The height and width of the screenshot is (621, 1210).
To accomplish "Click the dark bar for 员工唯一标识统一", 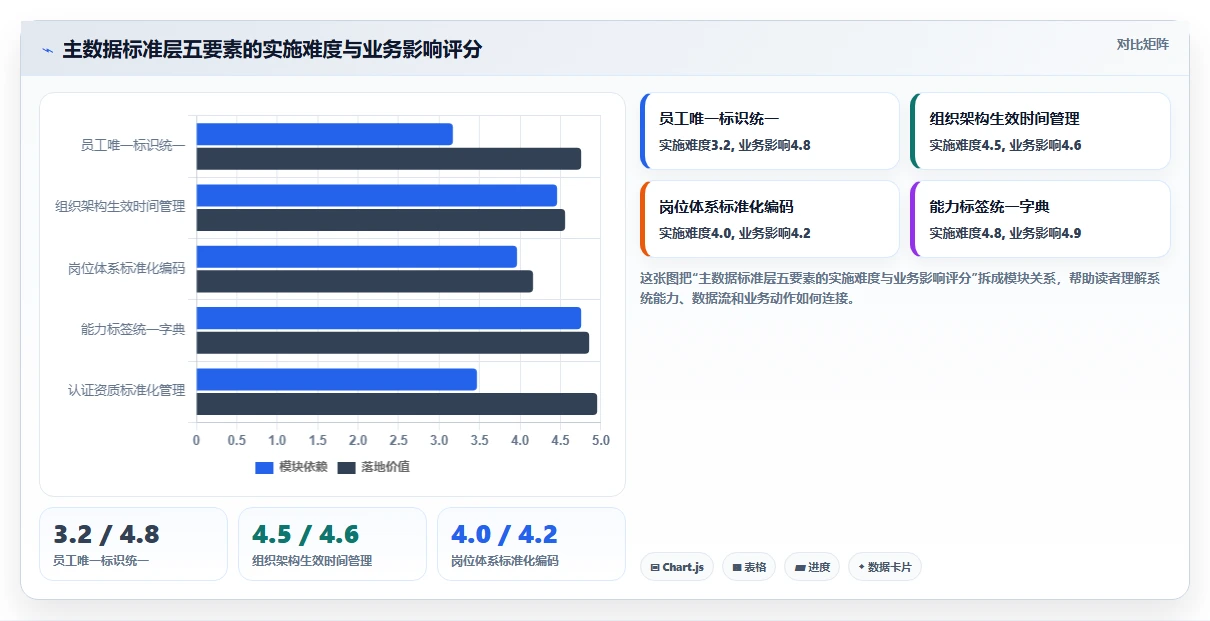I will [x=388, y=159].
